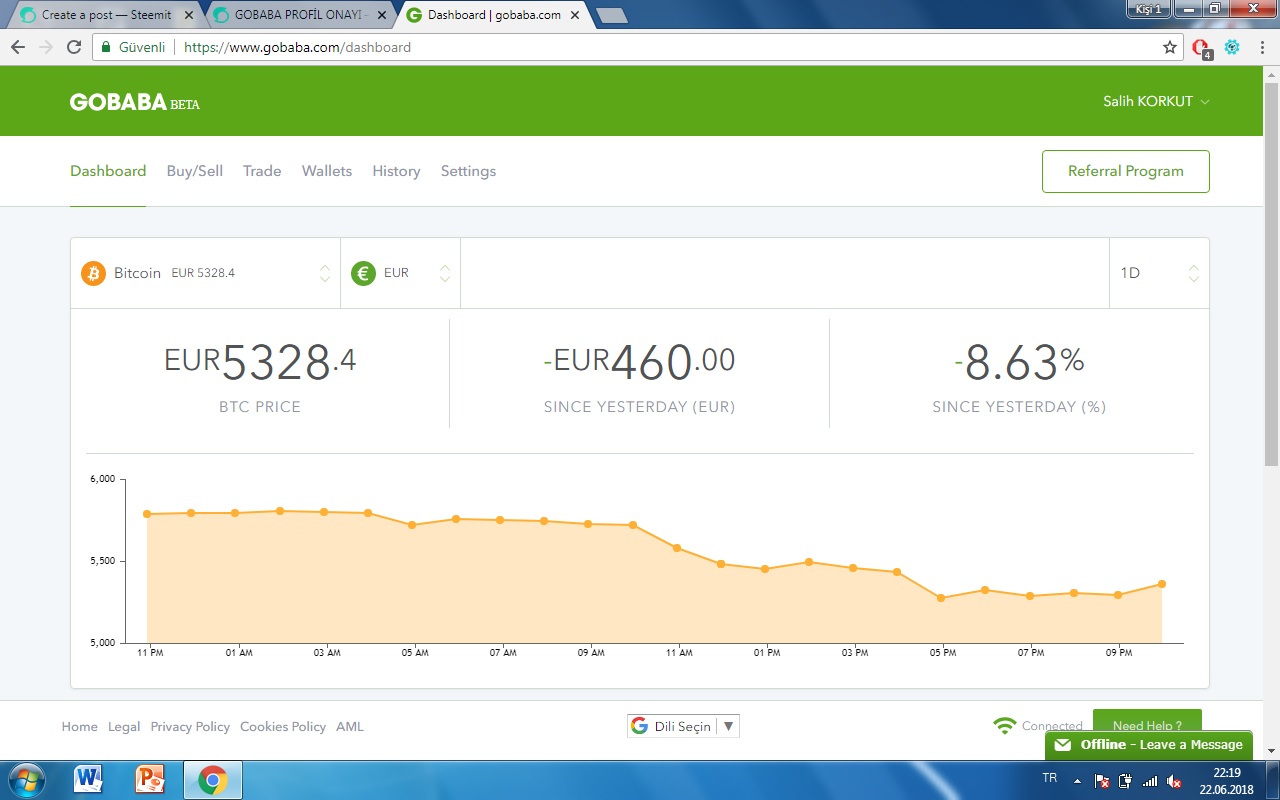Expand the Salih KORKUT account menu
This screenshot has width=1280, height=800.
pos(1156,102)
